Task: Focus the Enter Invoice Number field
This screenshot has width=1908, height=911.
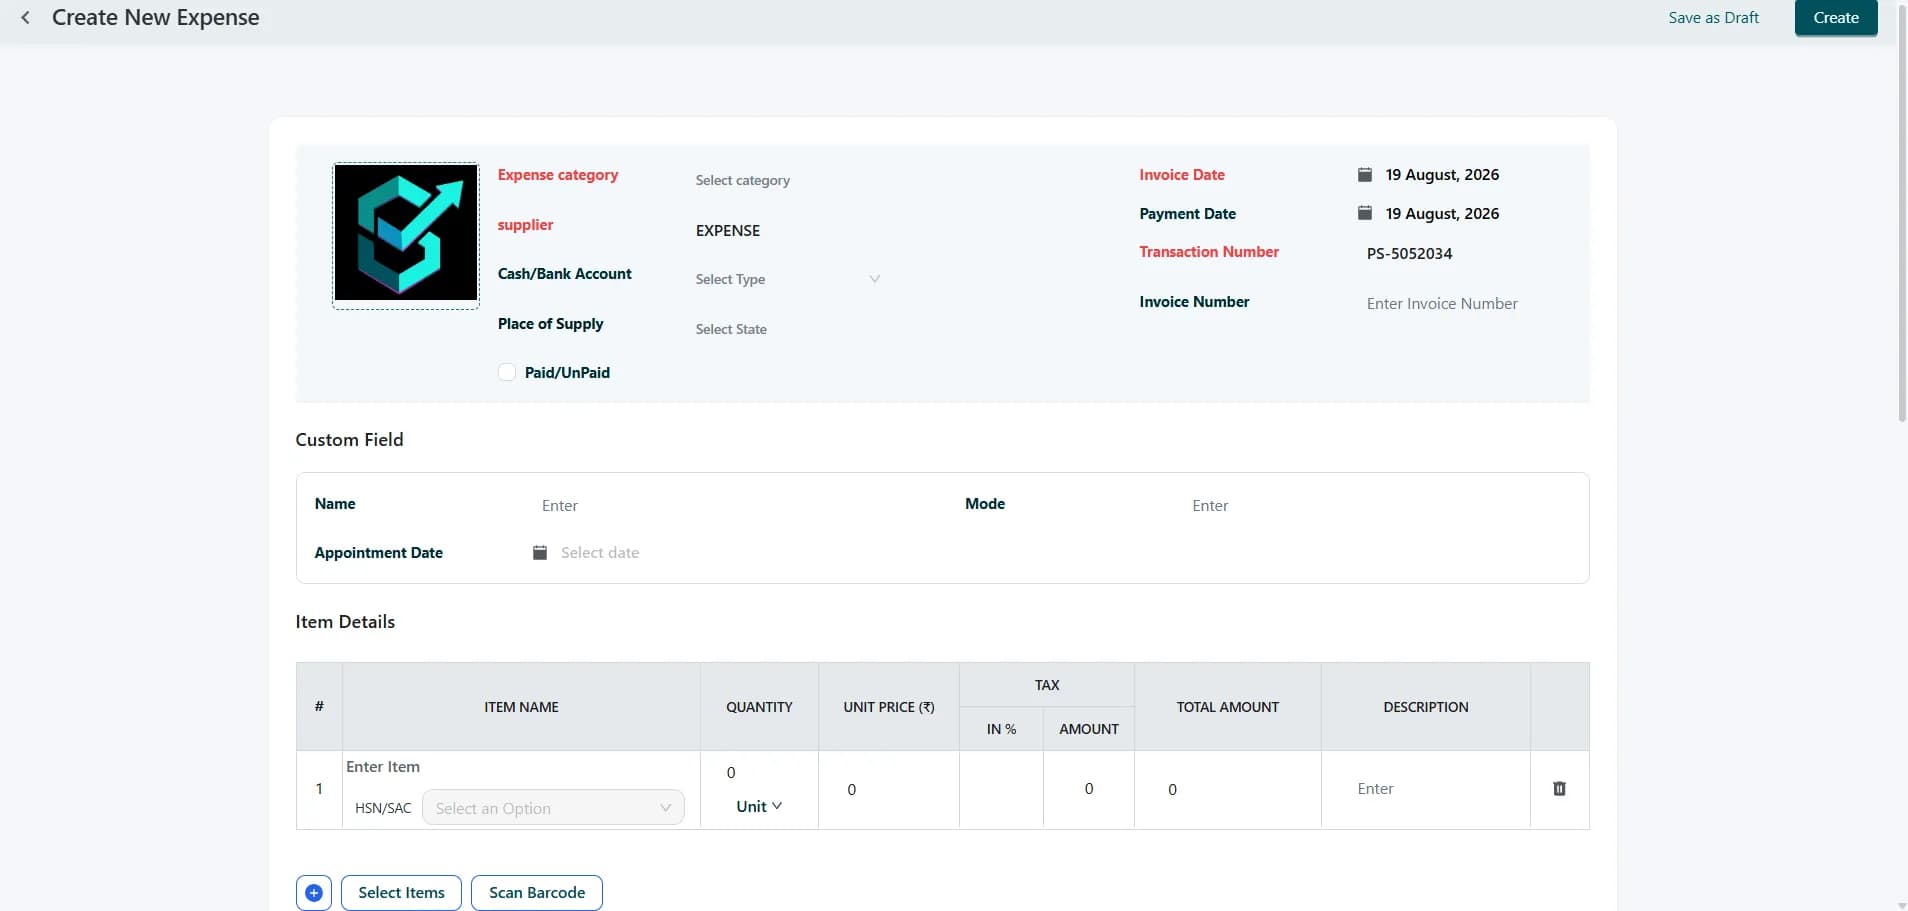Action: (x=1442, y=304)
